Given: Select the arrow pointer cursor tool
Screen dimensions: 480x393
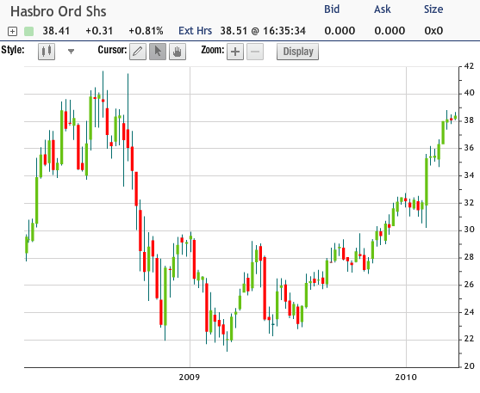Looking at the screenshot, I should coord(158,51).
